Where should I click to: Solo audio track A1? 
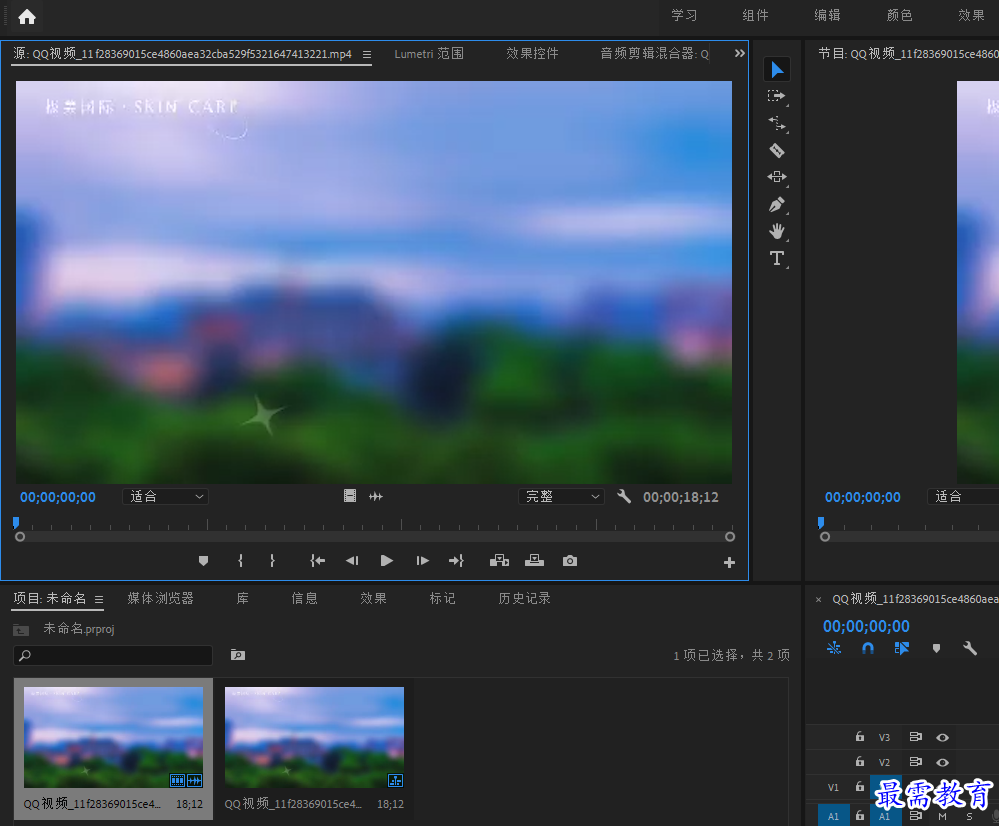[969, 816]
